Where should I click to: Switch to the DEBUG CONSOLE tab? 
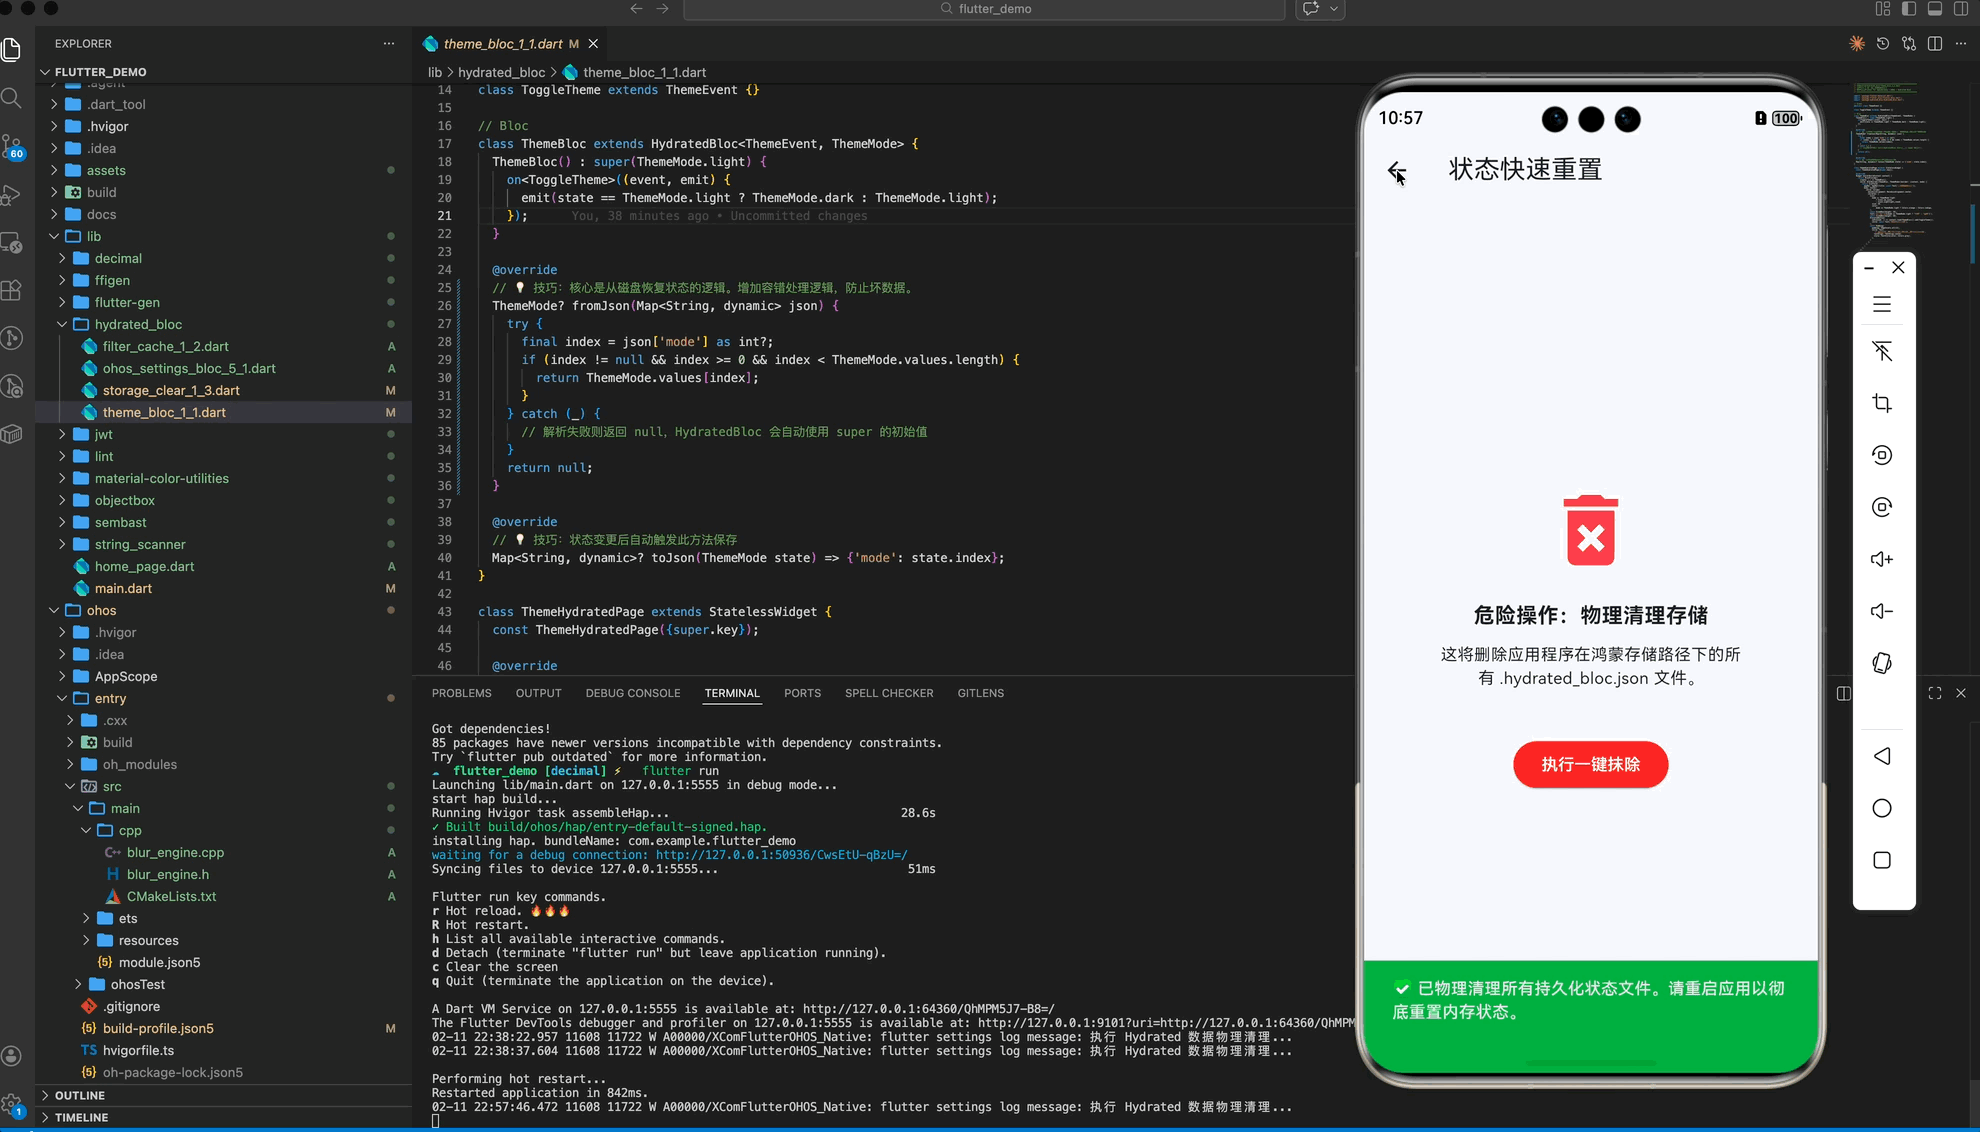coord(632,693)
